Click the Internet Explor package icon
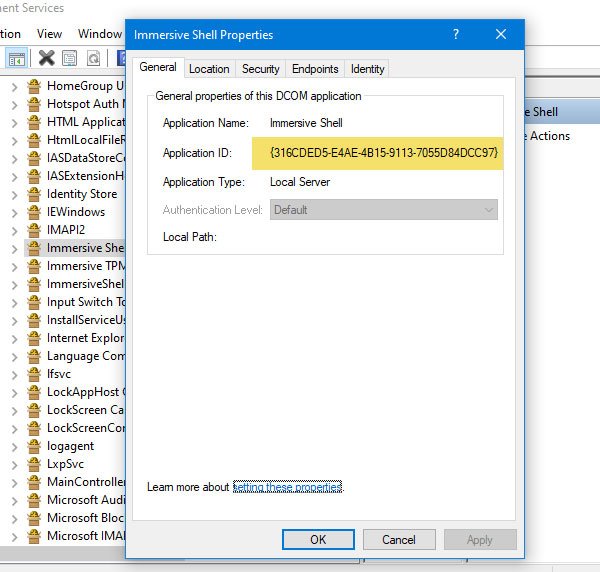The height and width of the screenshot is (572, 600). pos(34,338)
